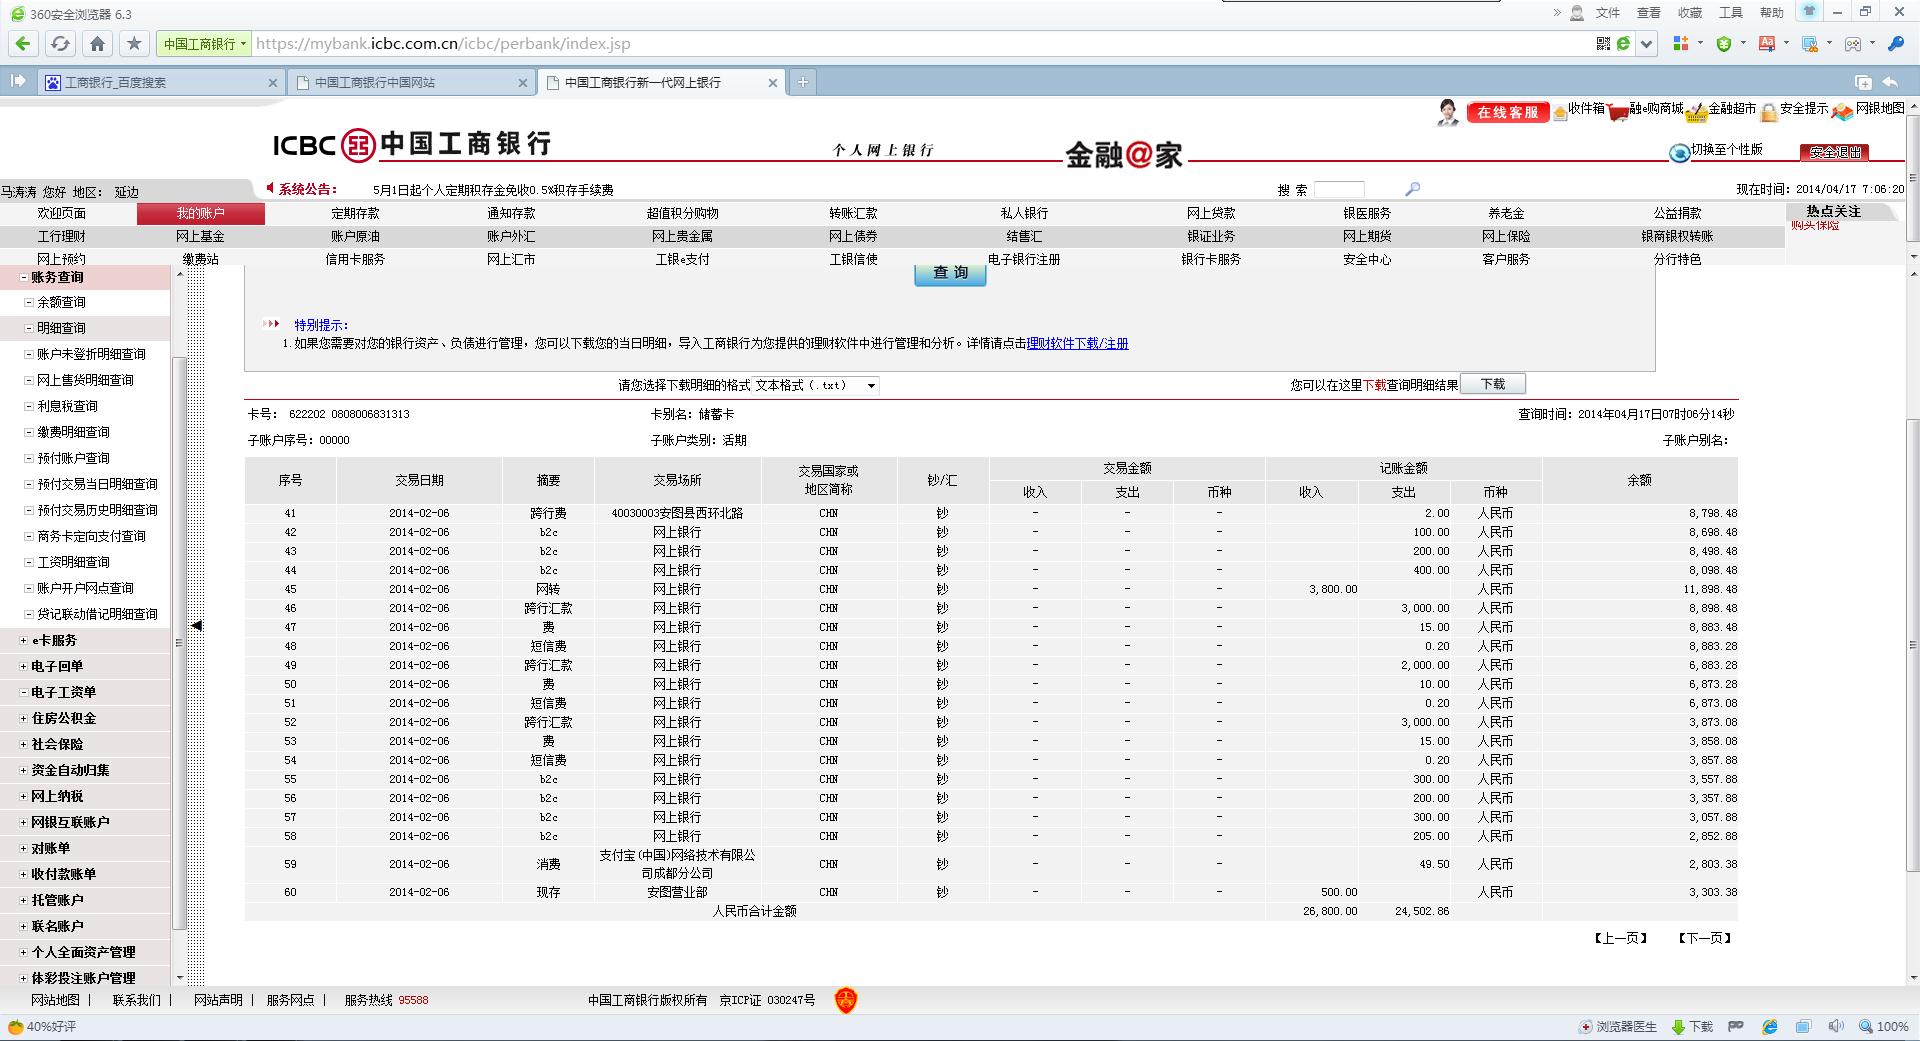Expand the e卡服务 sidebar section
The height and width of the screenshot is (1041, 1920).
click(x=54, y=640)
